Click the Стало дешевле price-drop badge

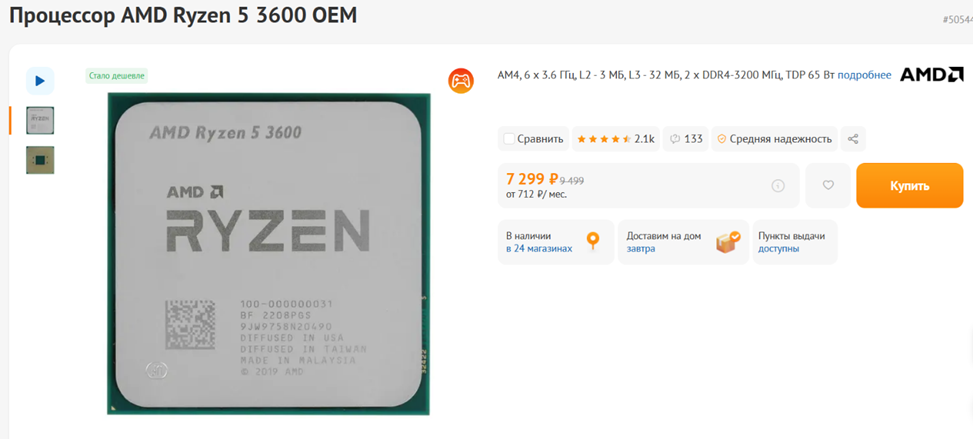[x=117, y=76]
